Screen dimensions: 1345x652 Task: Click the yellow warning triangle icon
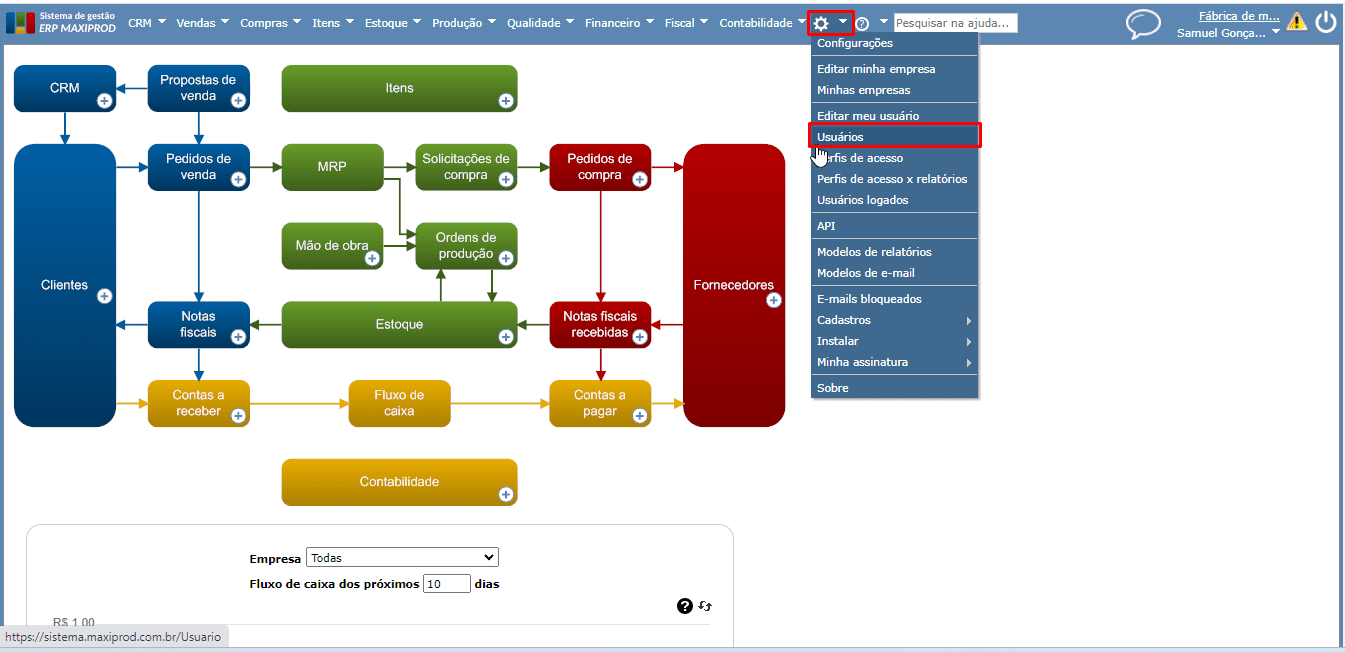pos(1297,21)
